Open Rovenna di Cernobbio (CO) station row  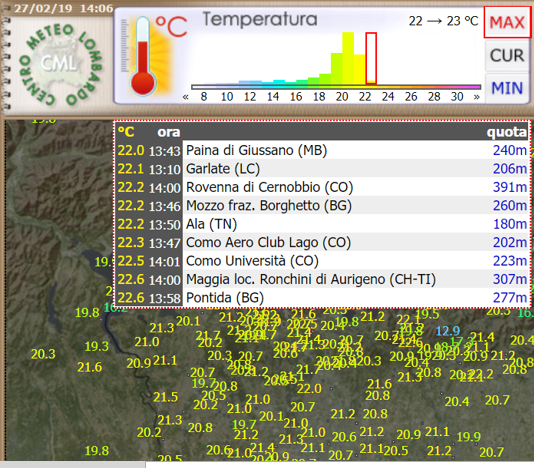tap(322, 187)
